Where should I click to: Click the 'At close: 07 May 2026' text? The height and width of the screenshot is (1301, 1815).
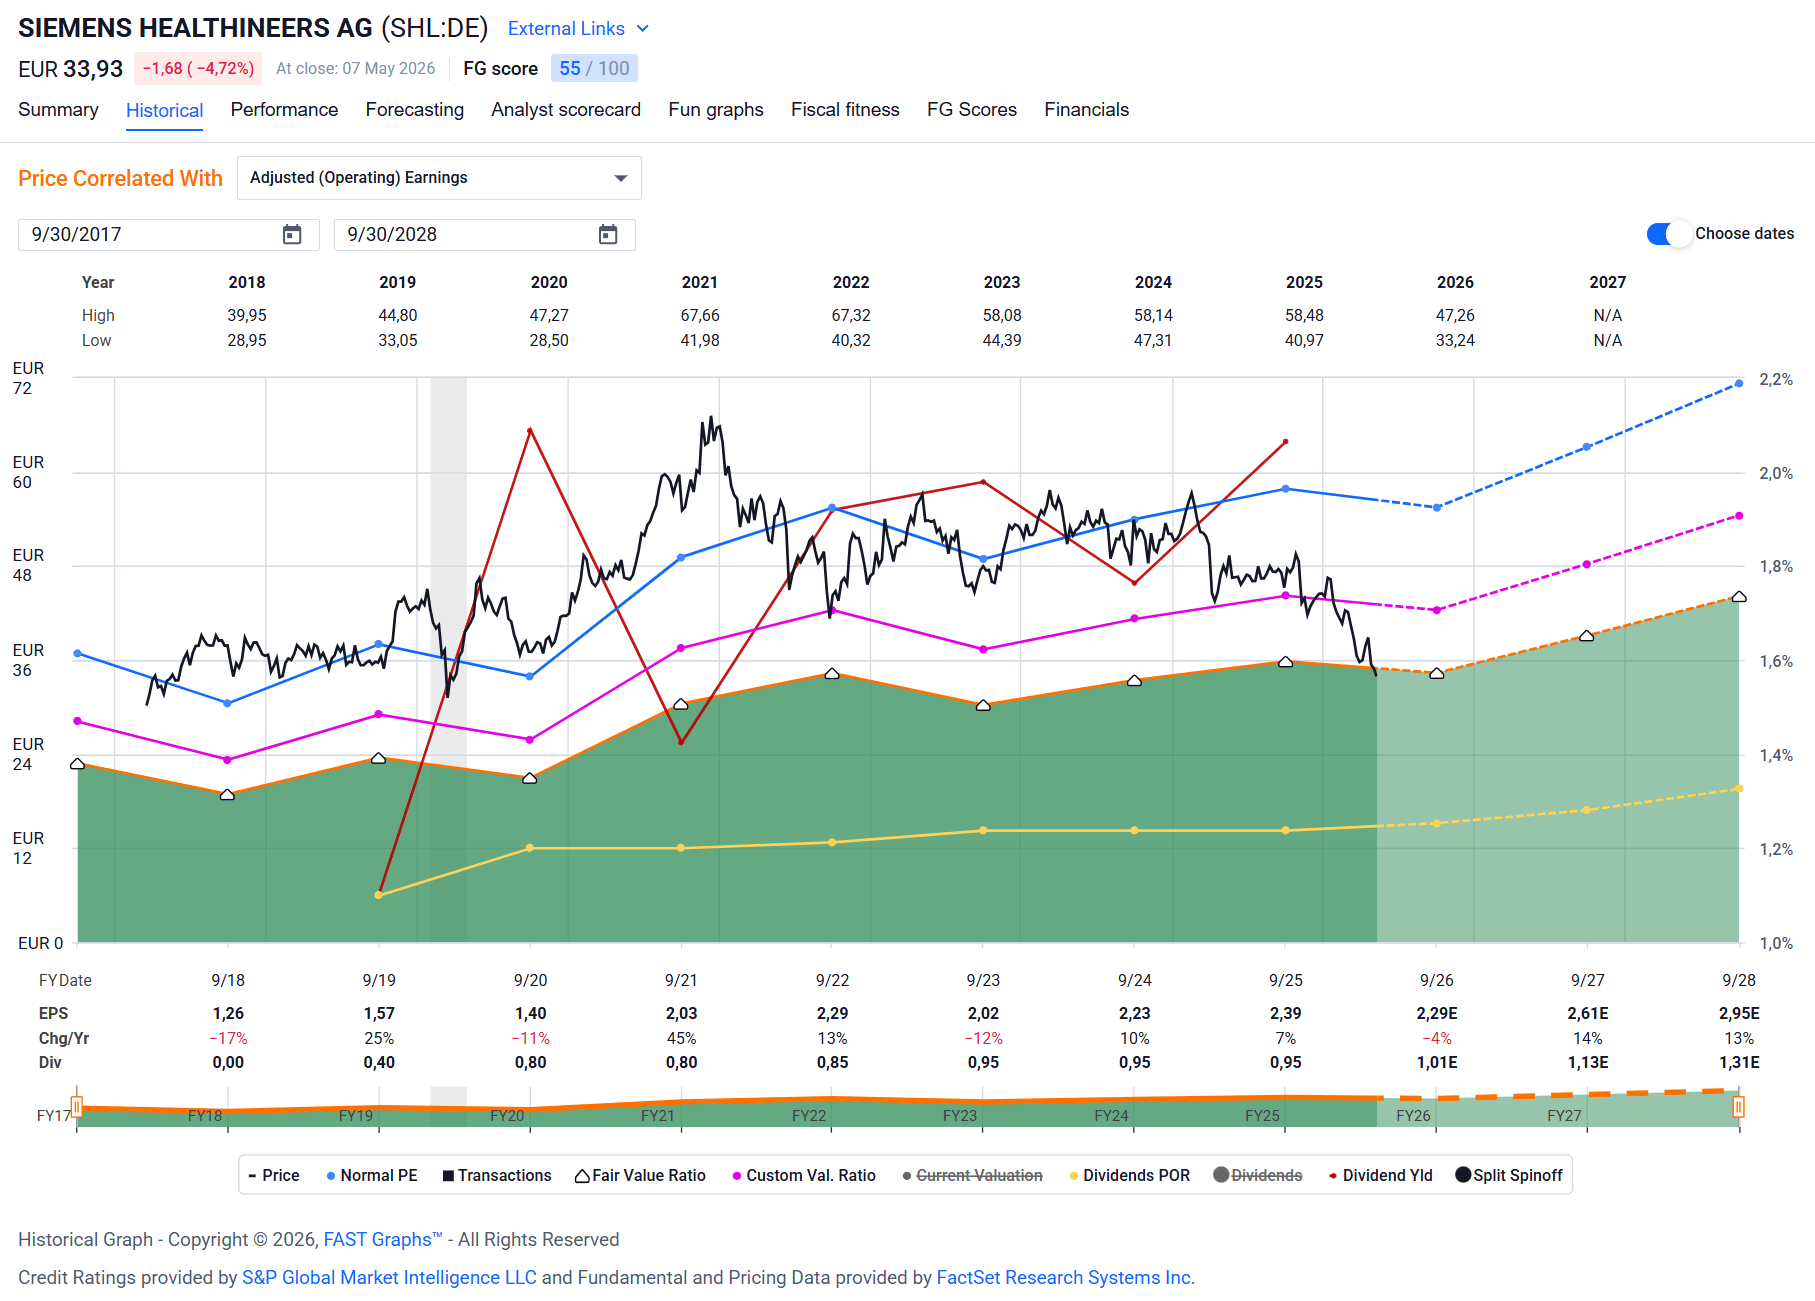coord(356,68)
